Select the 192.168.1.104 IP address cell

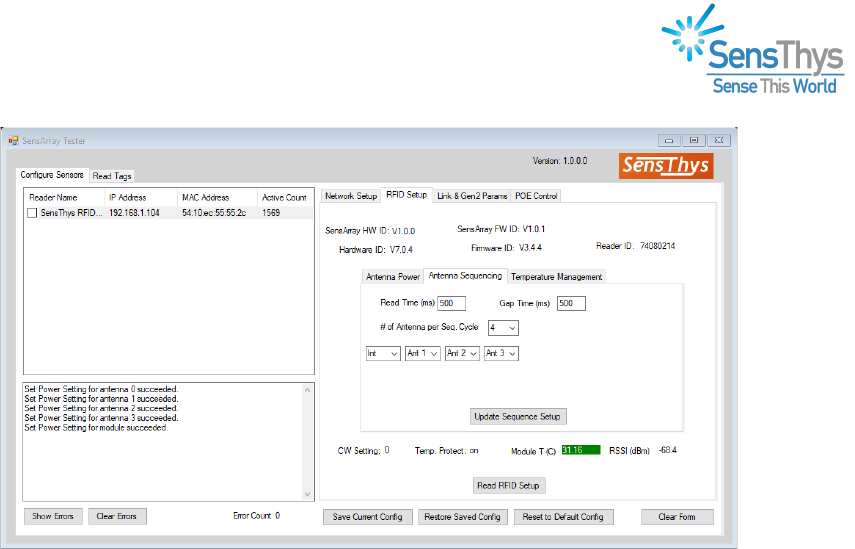click(x=134, y=213)
